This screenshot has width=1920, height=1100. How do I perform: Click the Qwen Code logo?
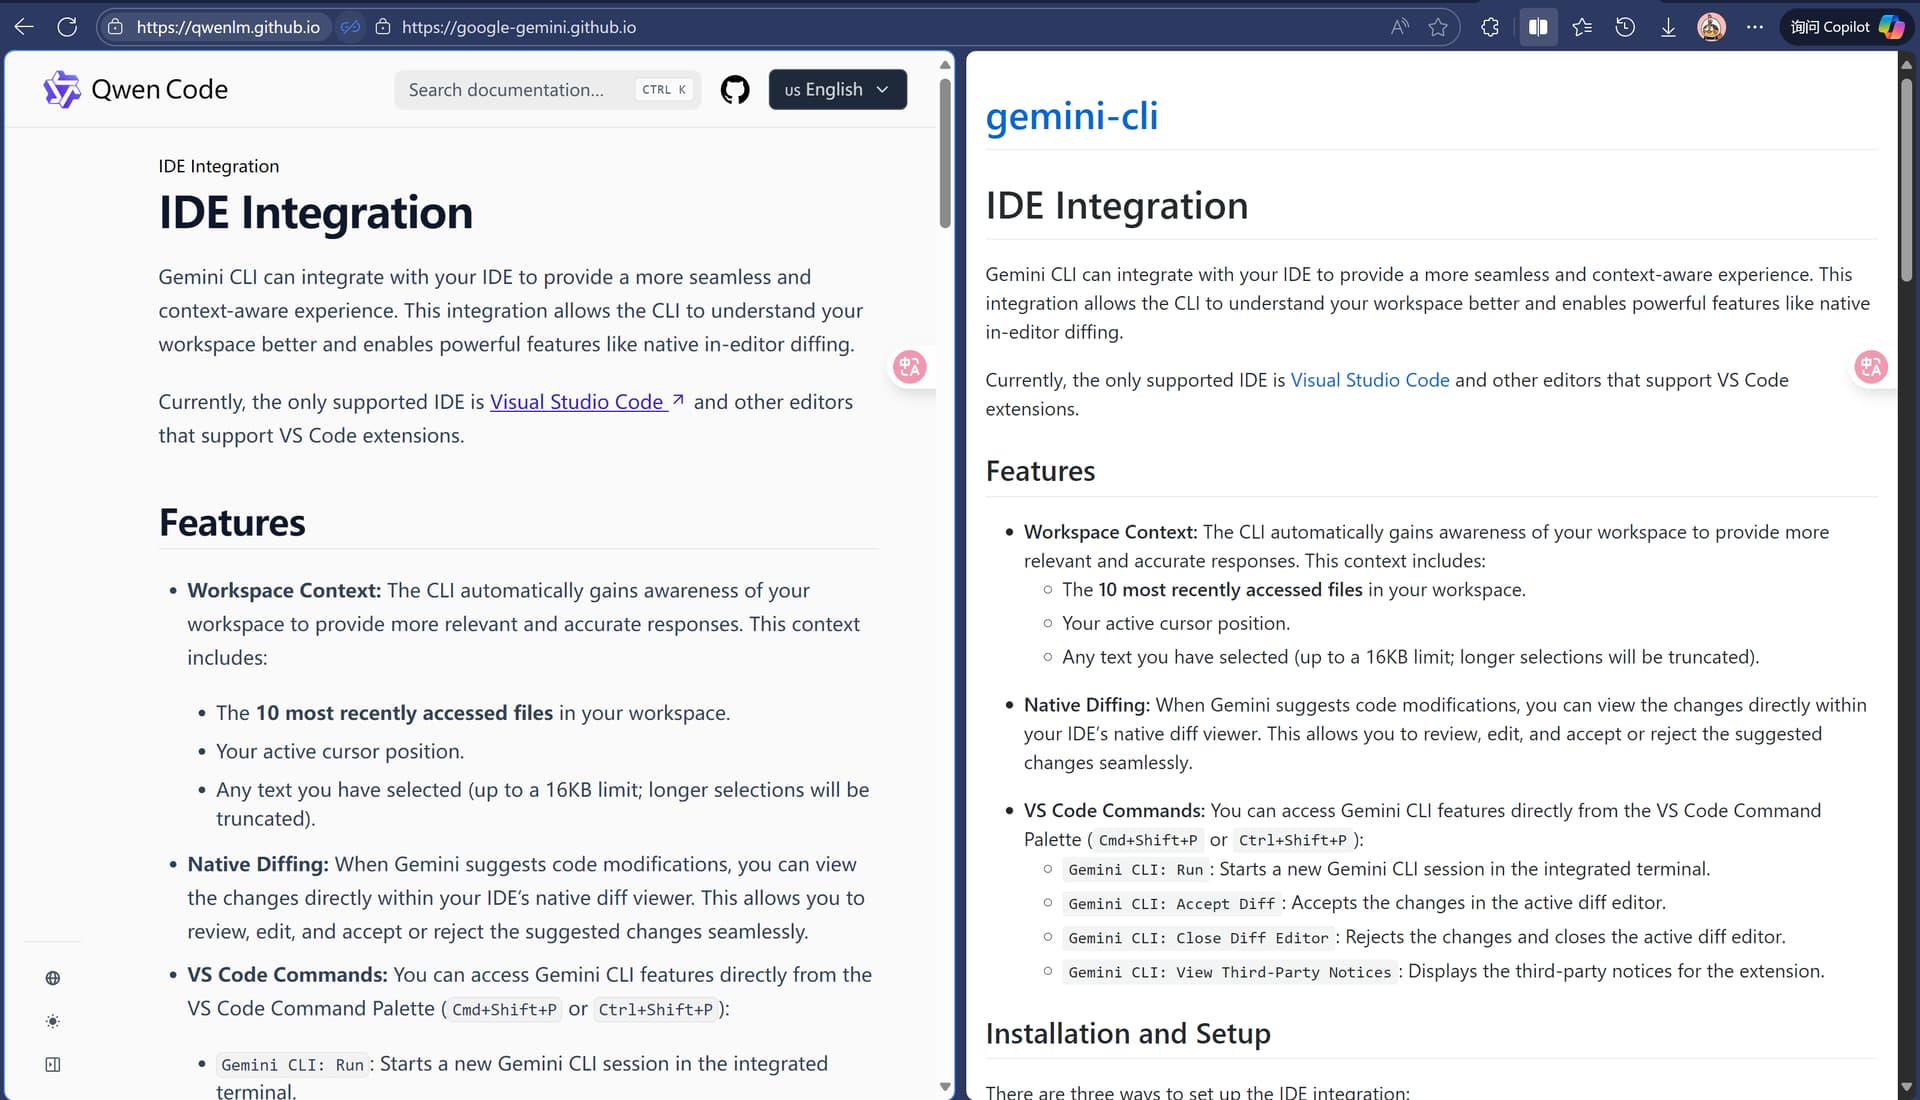pyautogui.click(x=136, y=89)
